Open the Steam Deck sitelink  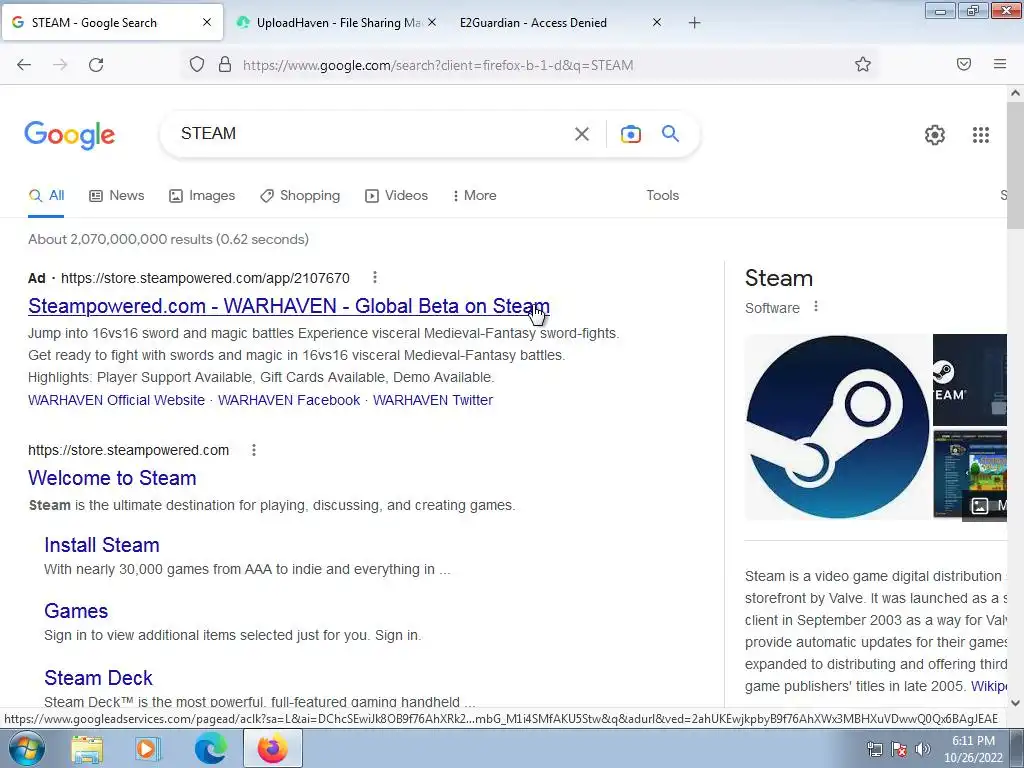point(99,678)
